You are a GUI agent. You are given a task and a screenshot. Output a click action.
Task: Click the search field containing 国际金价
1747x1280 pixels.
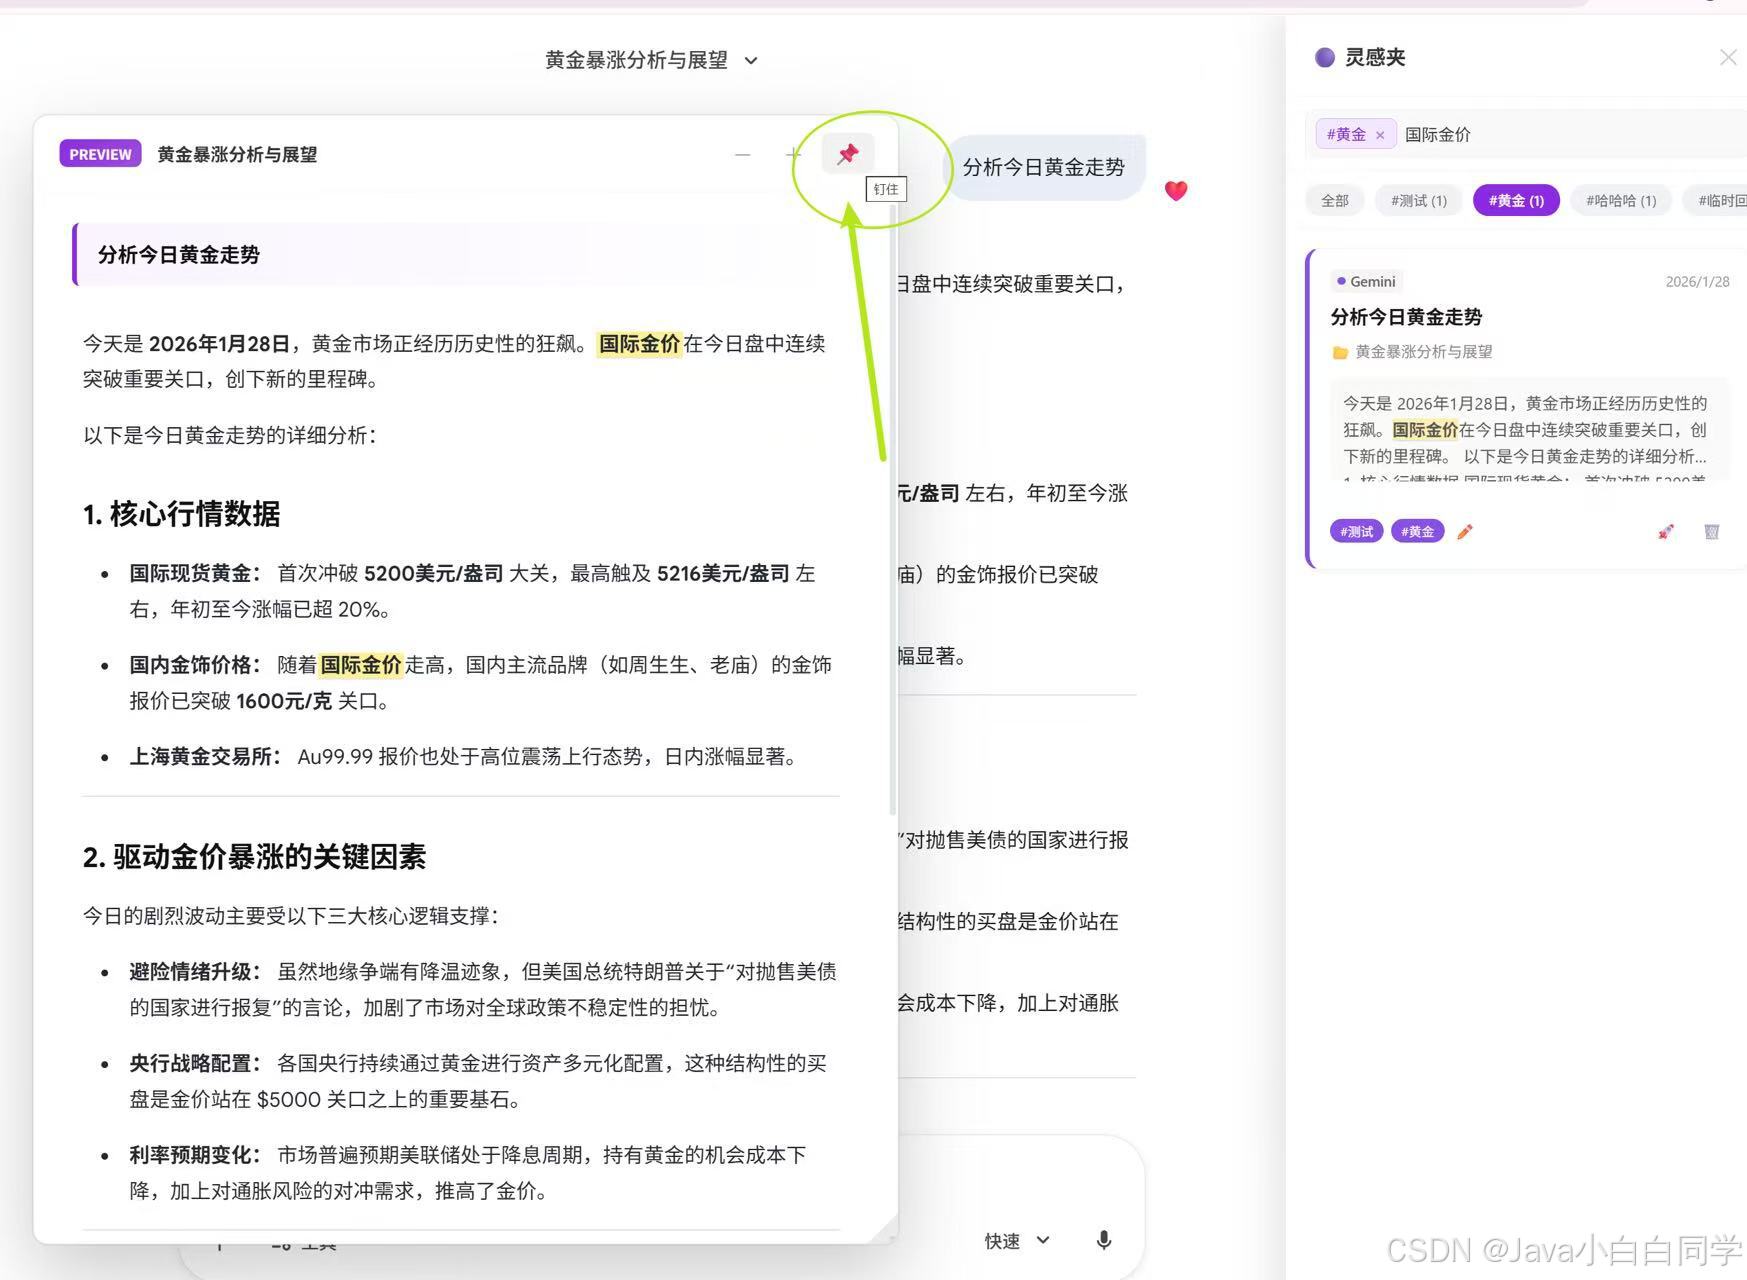coord(1438,133)
